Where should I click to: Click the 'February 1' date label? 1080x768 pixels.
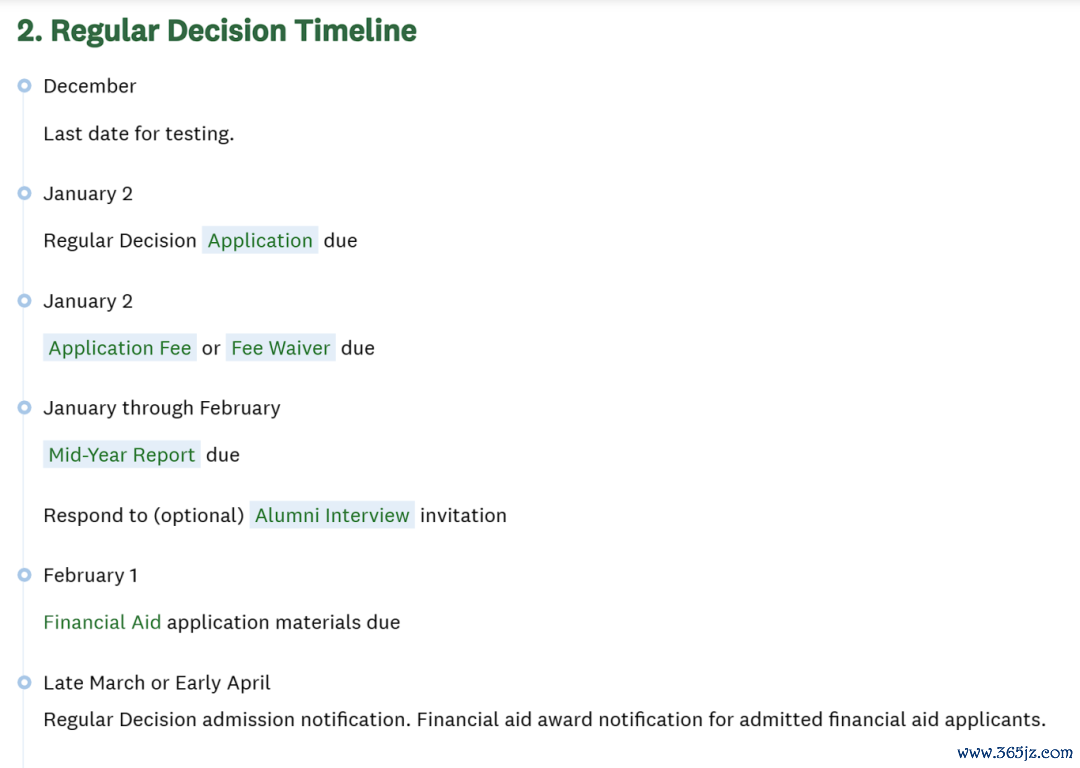(90, 575)
